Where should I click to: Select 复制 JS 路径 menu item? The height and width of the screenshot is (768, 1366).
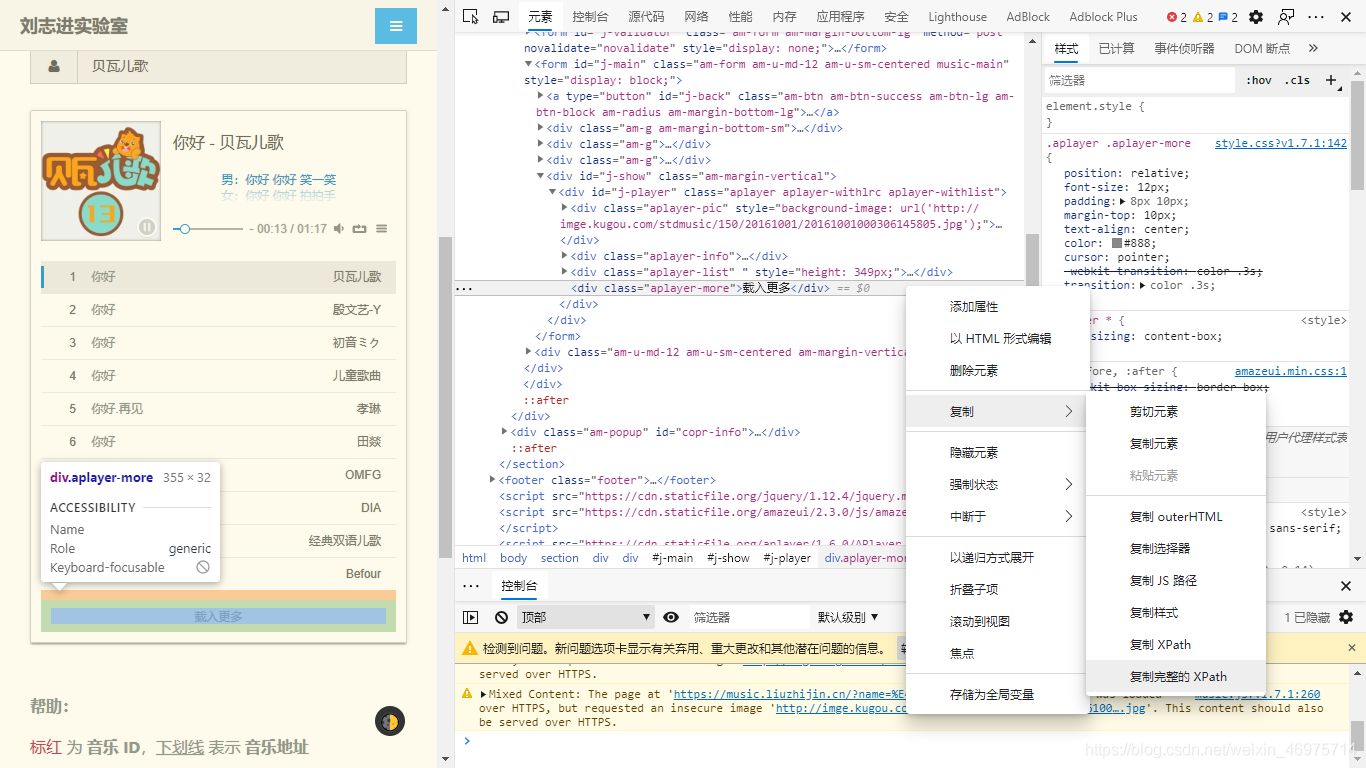tap(1176, 580)
